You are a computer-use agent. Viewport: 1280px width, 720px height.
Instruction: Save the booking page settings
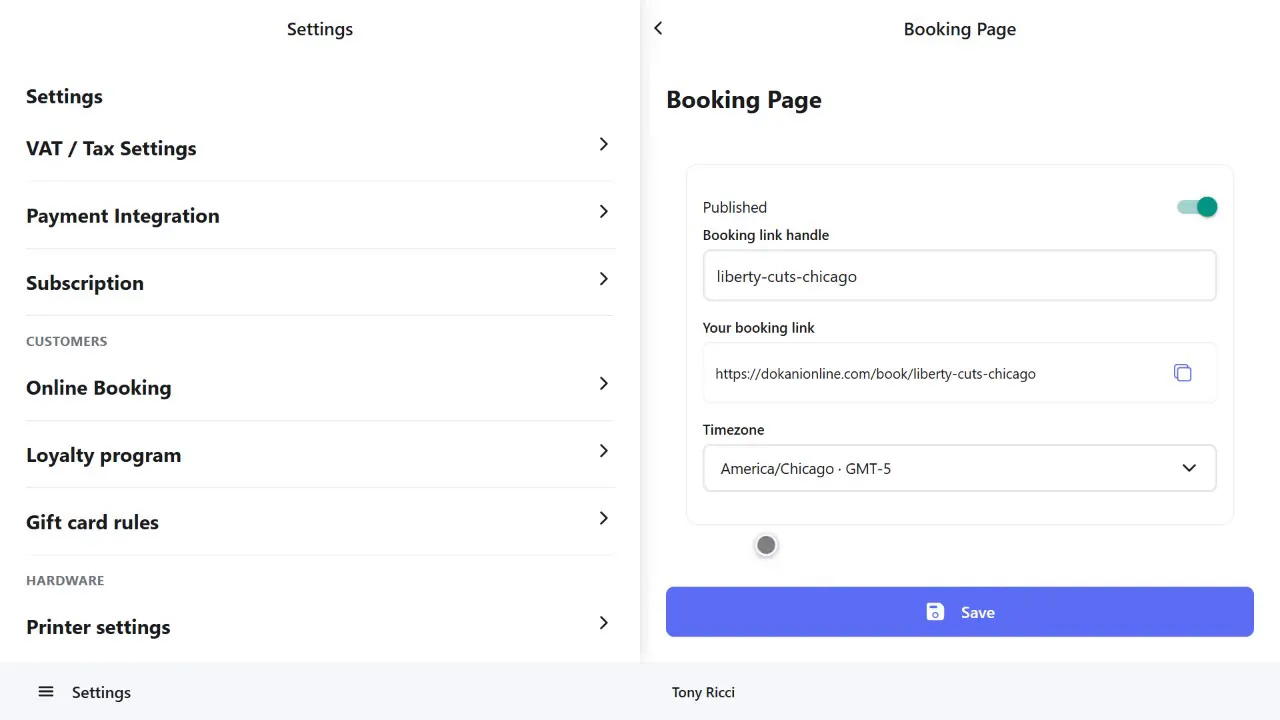(959, 612)
